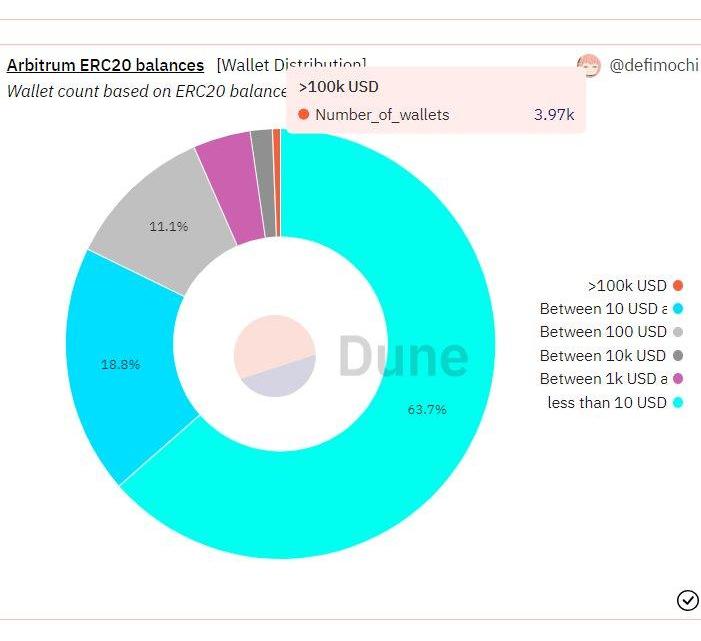This screenshot has height=641, width=701.
Task: Click the defimochi avatar icon
Action: point(589,66)
